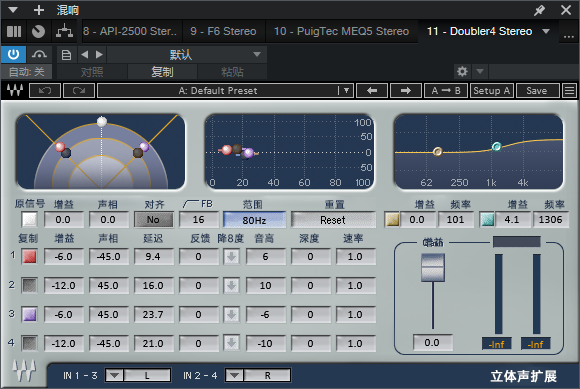Click the Waves redo arrow

pyautogui.click(x=79, y=90)
